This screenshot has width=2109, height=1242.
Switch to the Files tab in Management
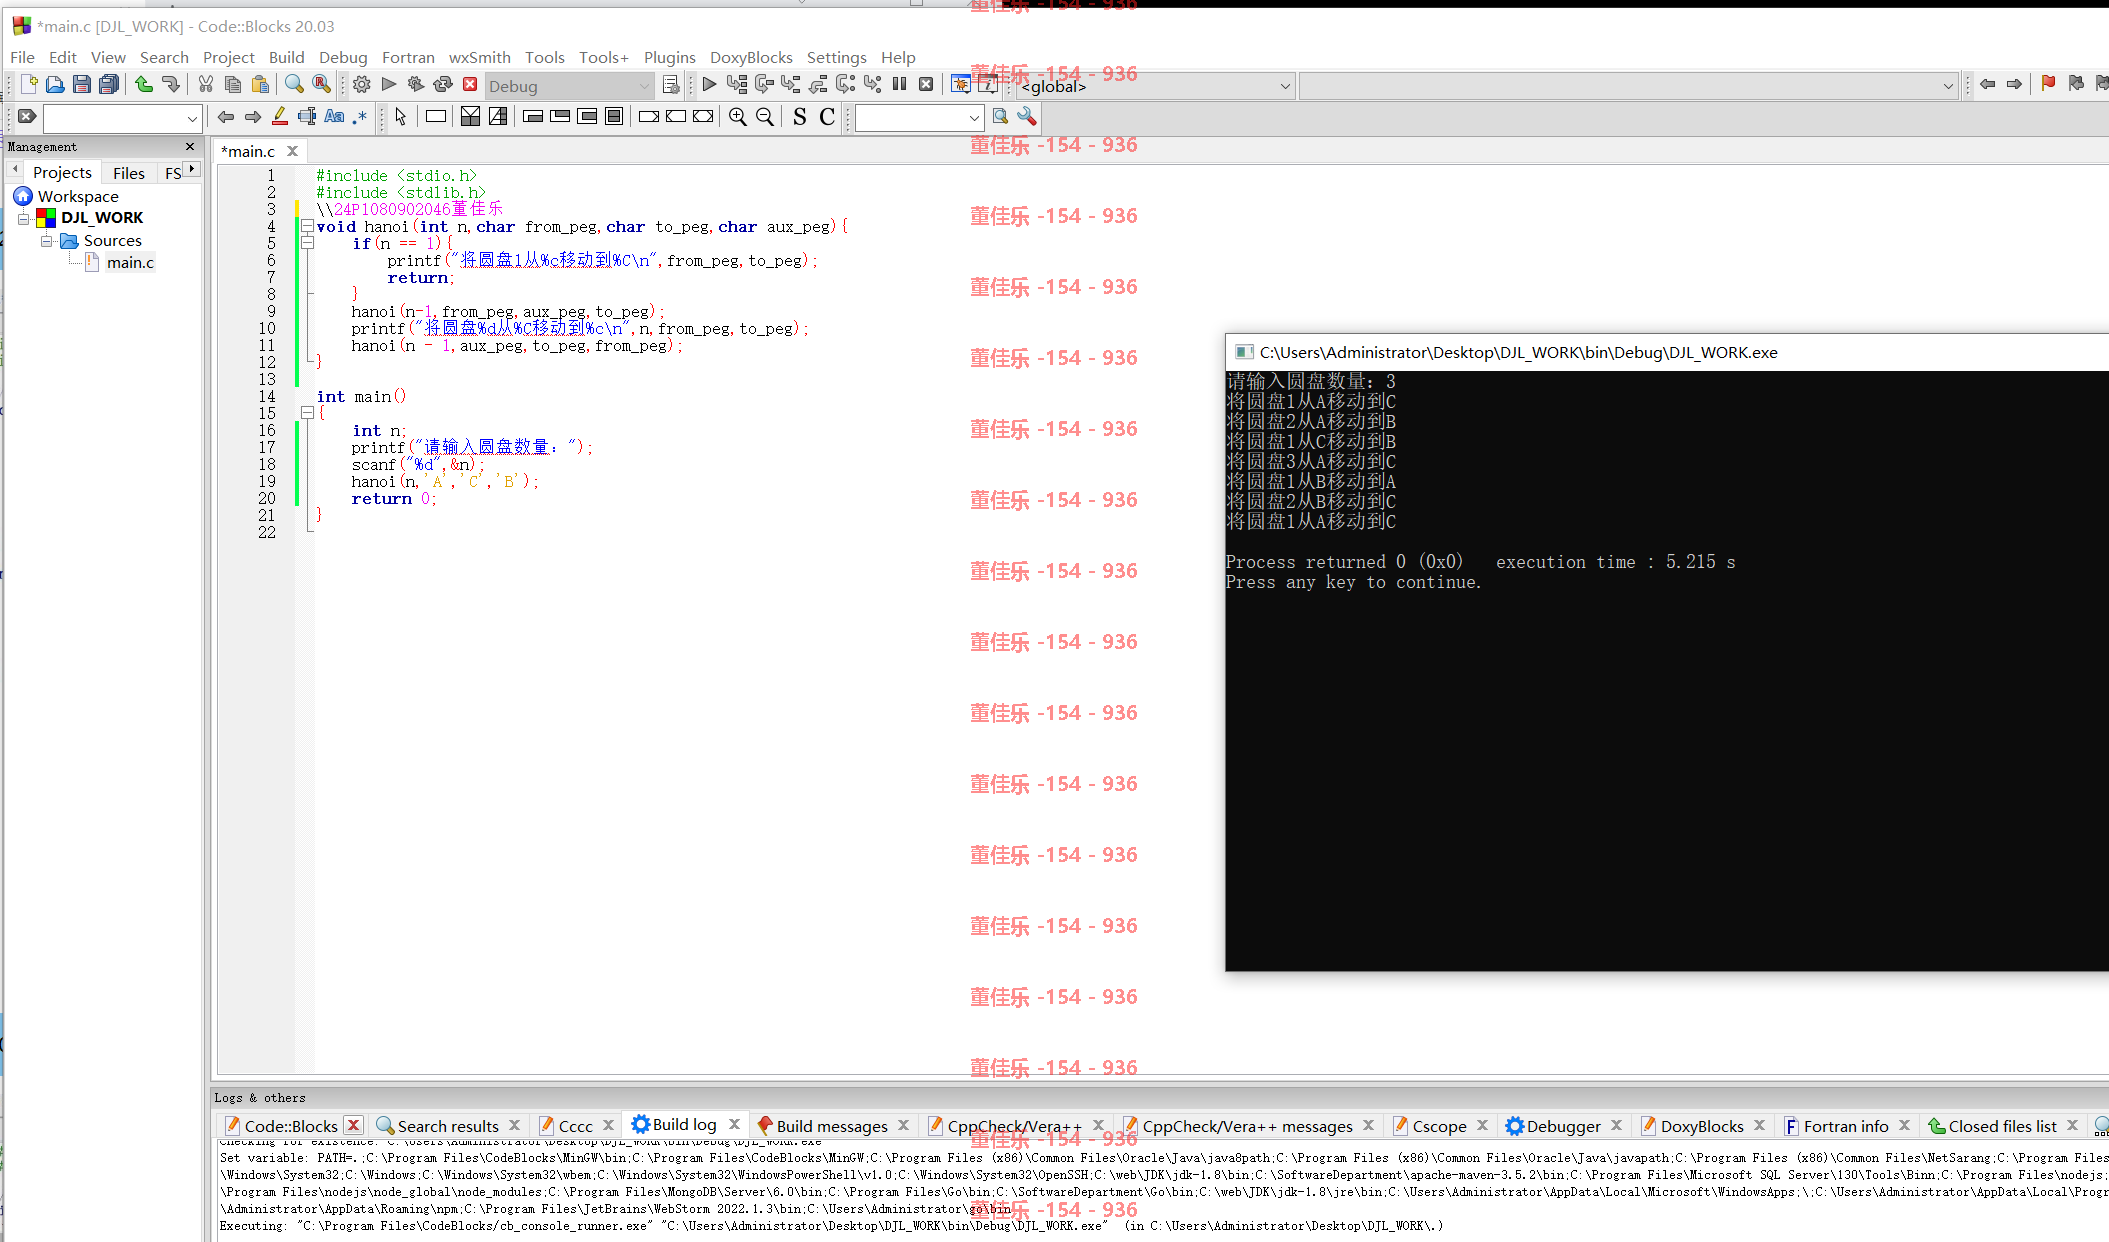129,173
